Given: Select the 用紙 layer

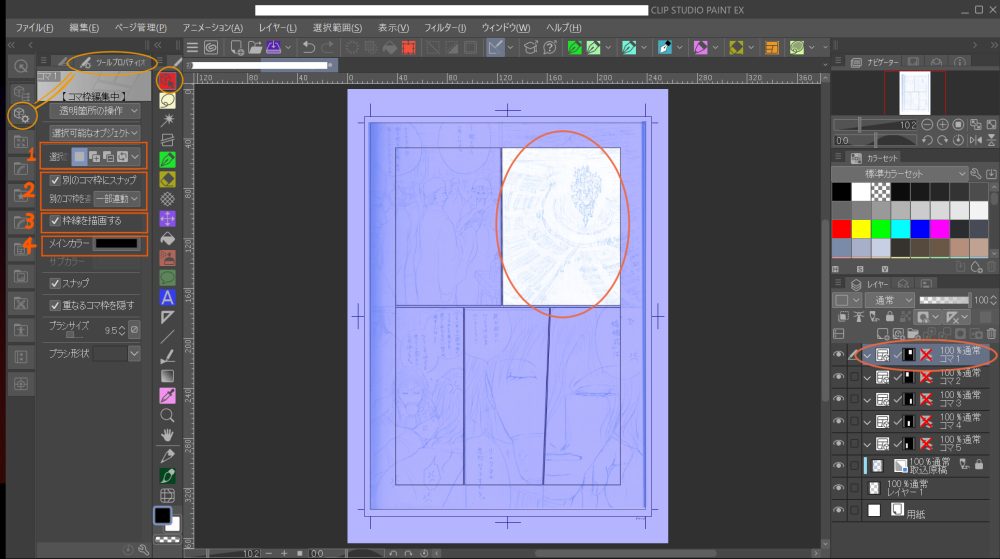Looking at the screenshot, I should (x=916, y=512).
